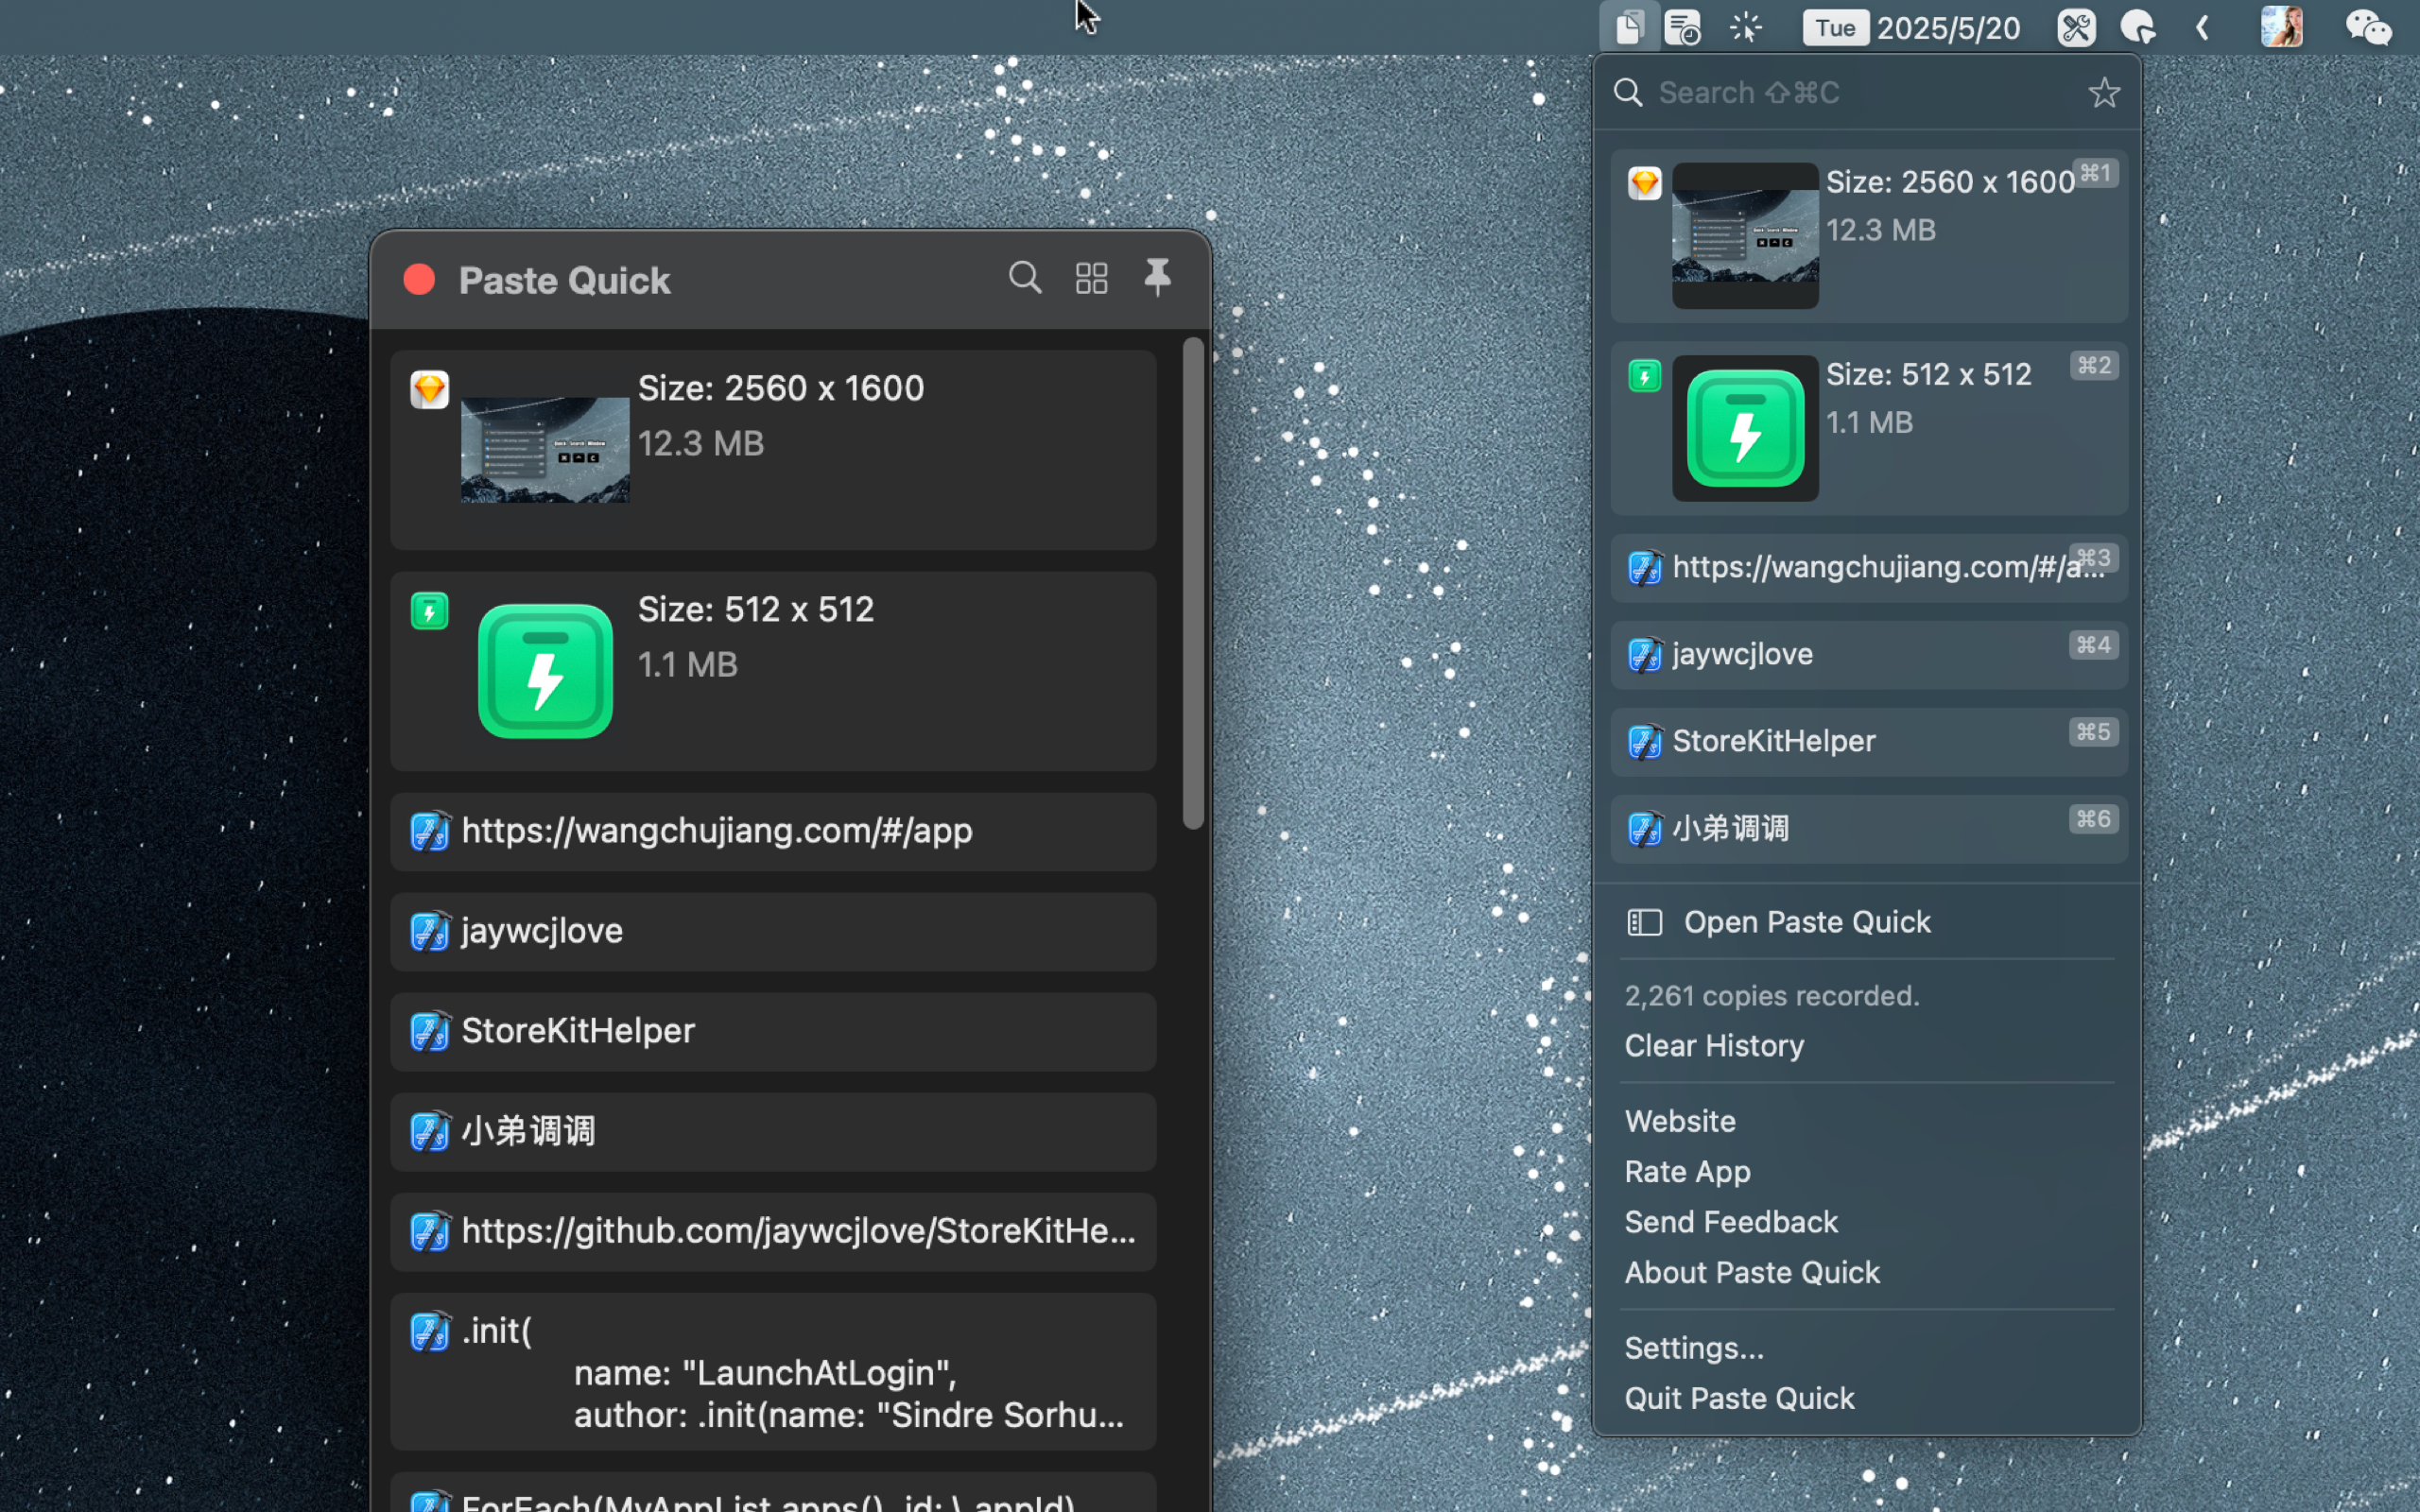Open the Website link
Image resolution: width=2420 pixels, height=1512 pixels.
(1680, 1121)
